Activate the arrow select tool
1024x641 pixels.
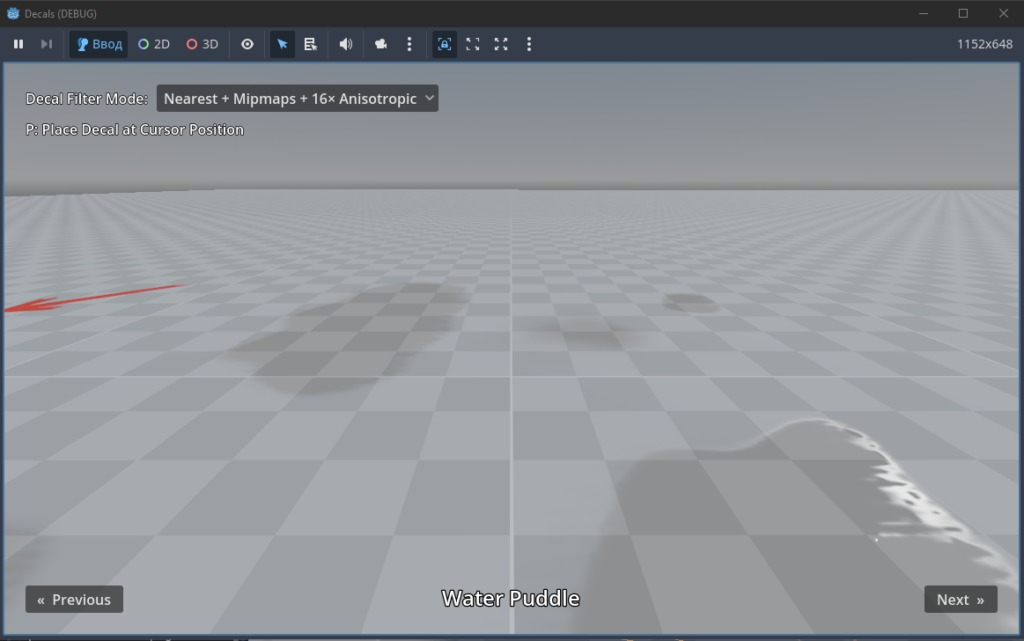[282, 44]
